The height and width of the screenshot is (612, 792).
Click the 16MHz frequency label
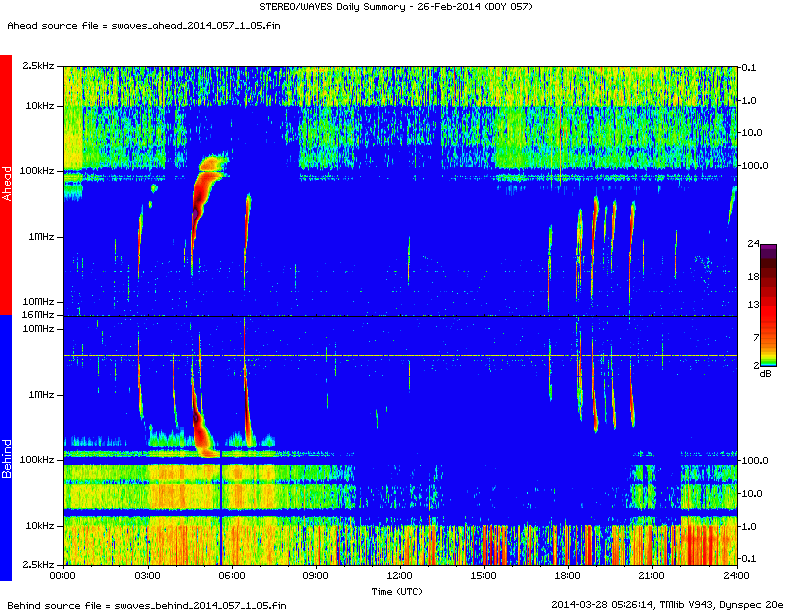(39, 315)
